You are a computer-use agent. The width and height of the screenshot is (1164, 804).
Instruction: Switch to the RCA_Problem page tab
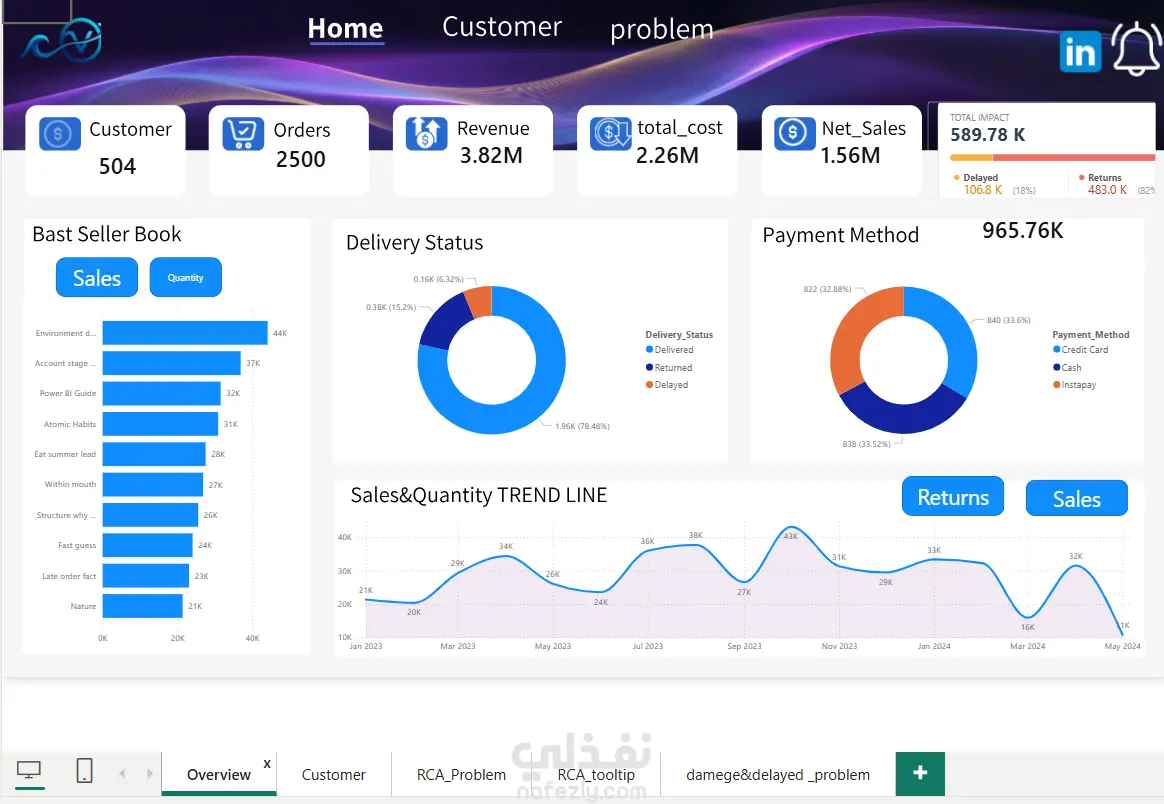pos(461,774)
